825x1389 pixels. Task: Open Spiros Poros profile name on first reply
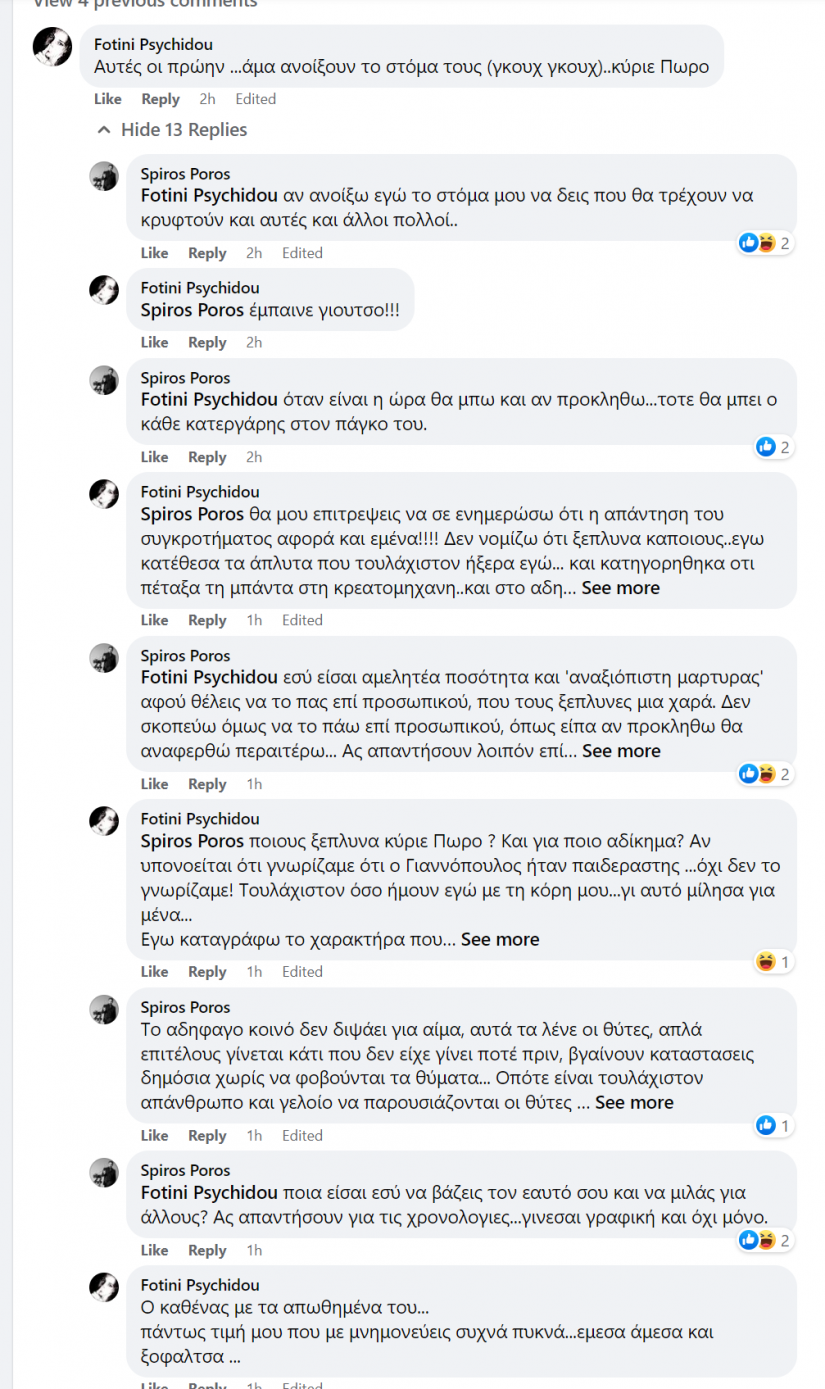(185, 174)
